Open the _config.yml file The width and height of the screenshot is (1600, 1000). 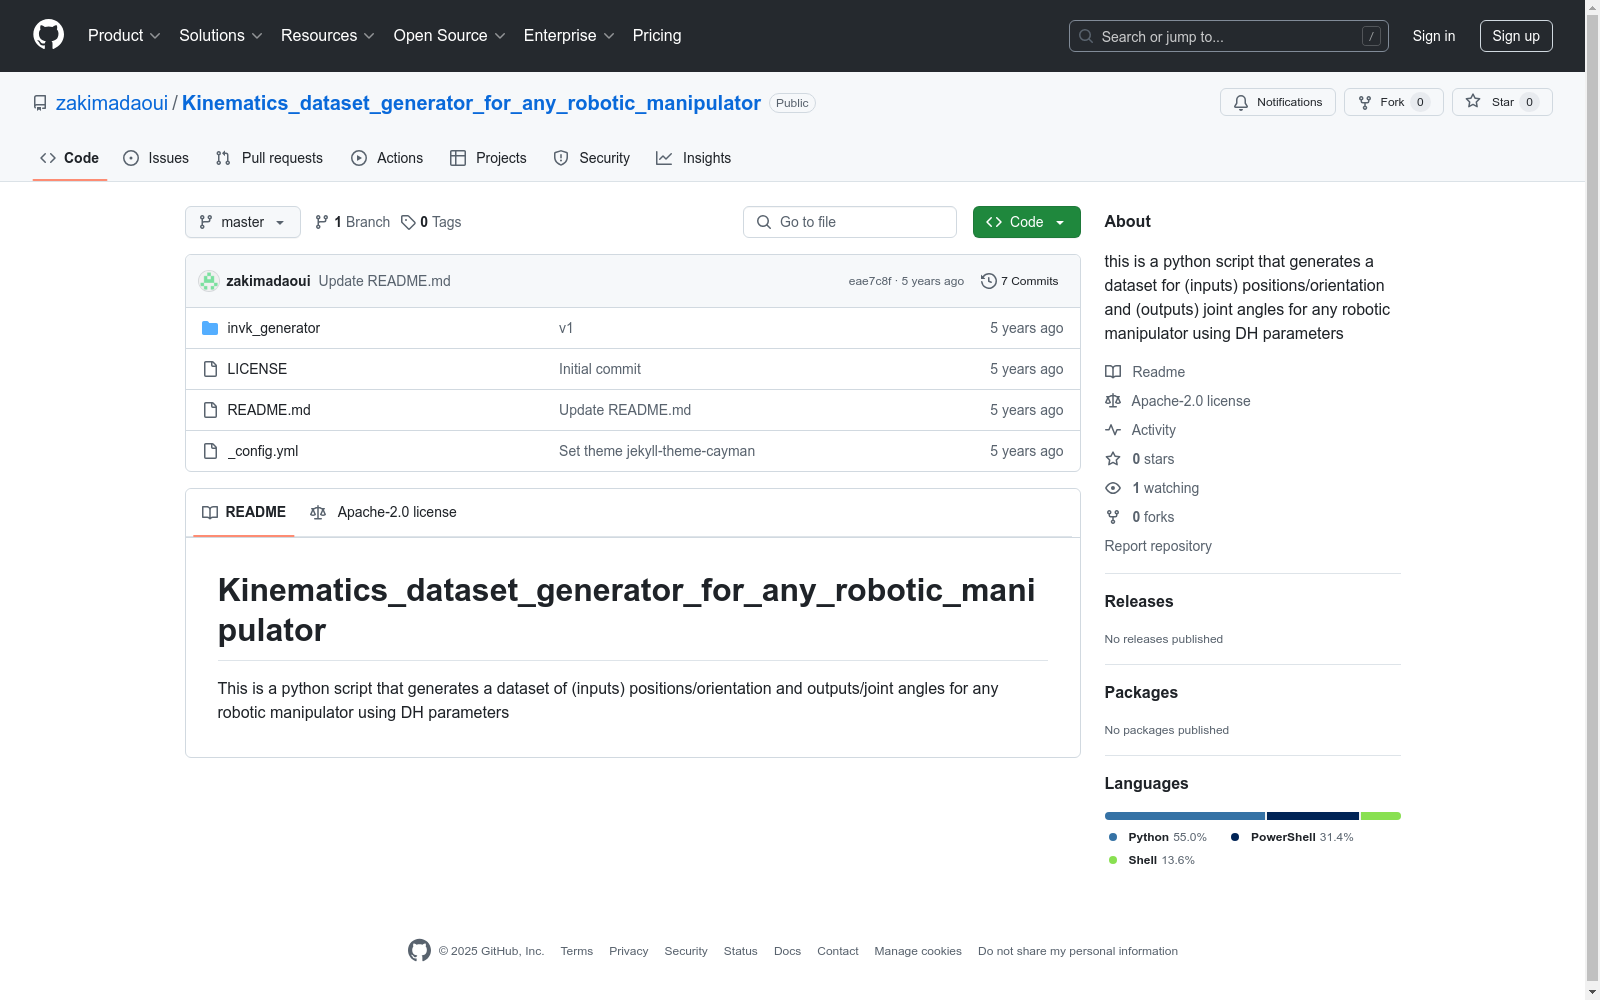(x=263, y=451)
